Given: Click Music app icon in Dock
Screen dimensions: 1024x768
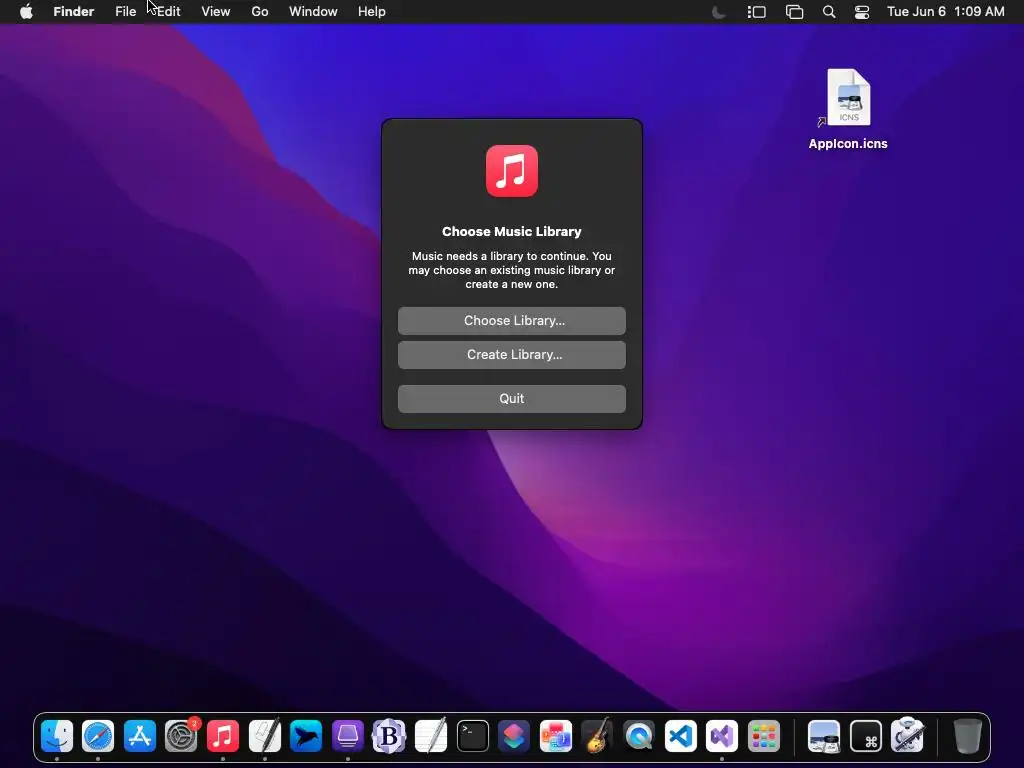Looking at the screenshot, I should 223,736.
